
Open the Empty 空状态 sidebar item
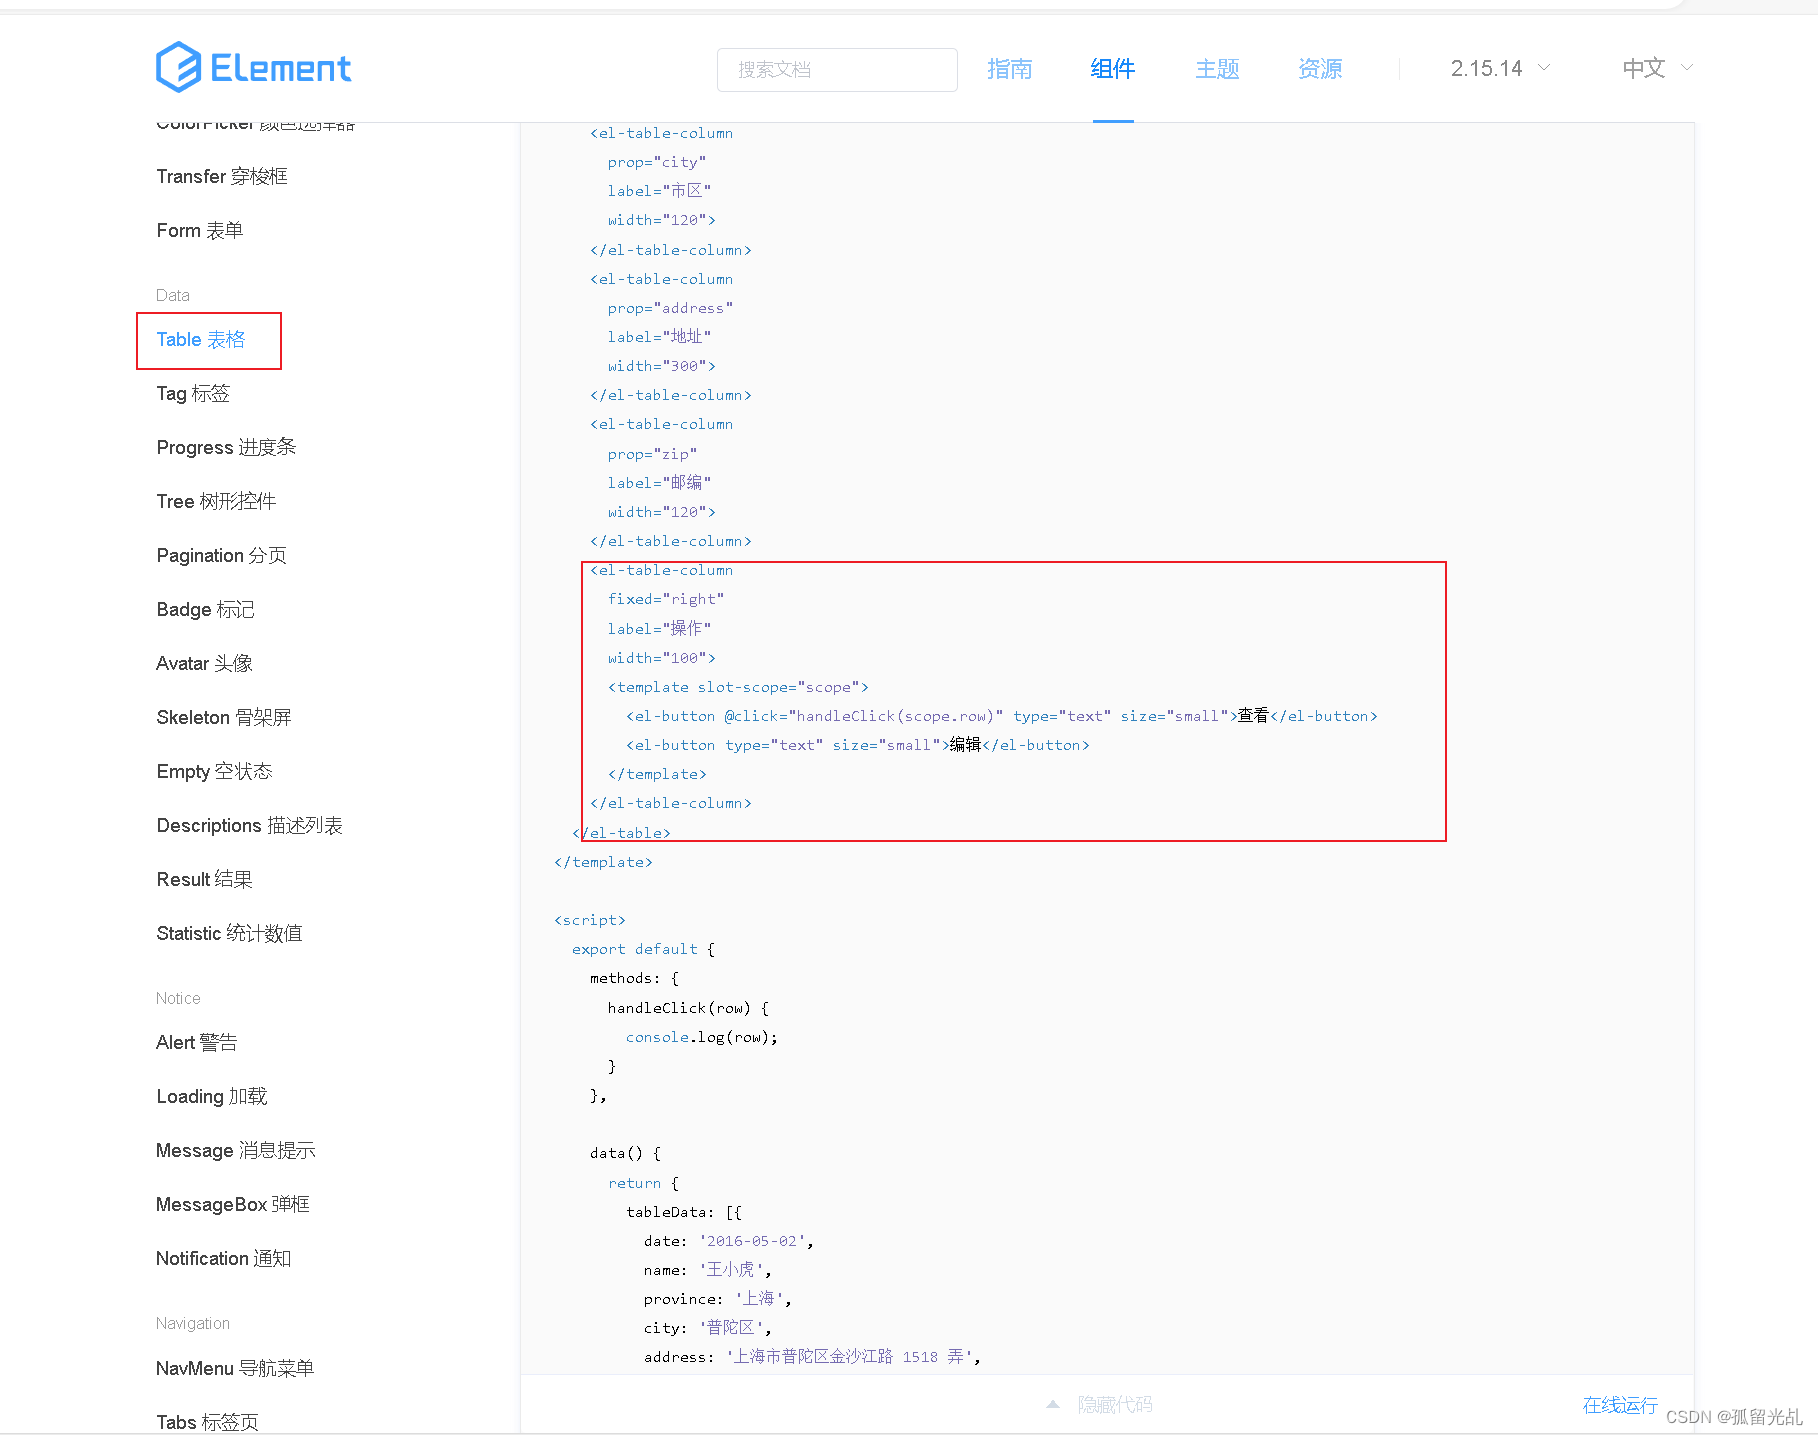click(x=214, y=771)
